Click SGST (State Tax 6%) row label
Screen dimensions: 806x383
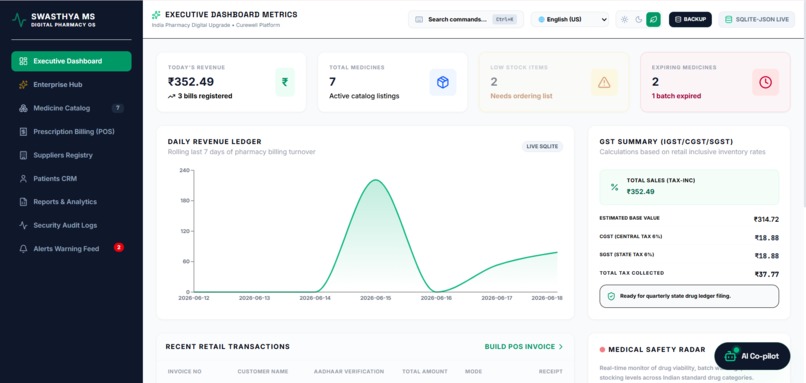[627, 254]
